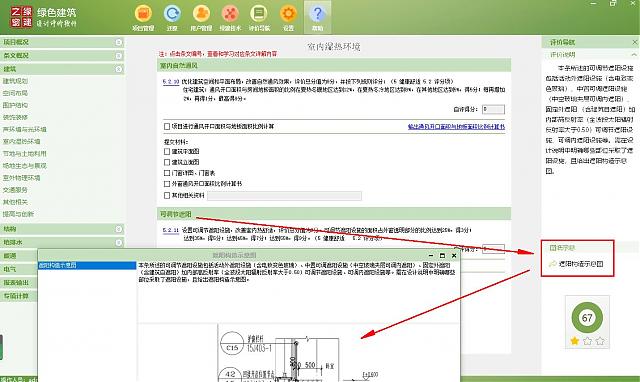The height and width of the screenshot is (382, 640).
Task: Click 输出通风开口面积与地板面积比例计算书 link
Action: coord(456,127)
